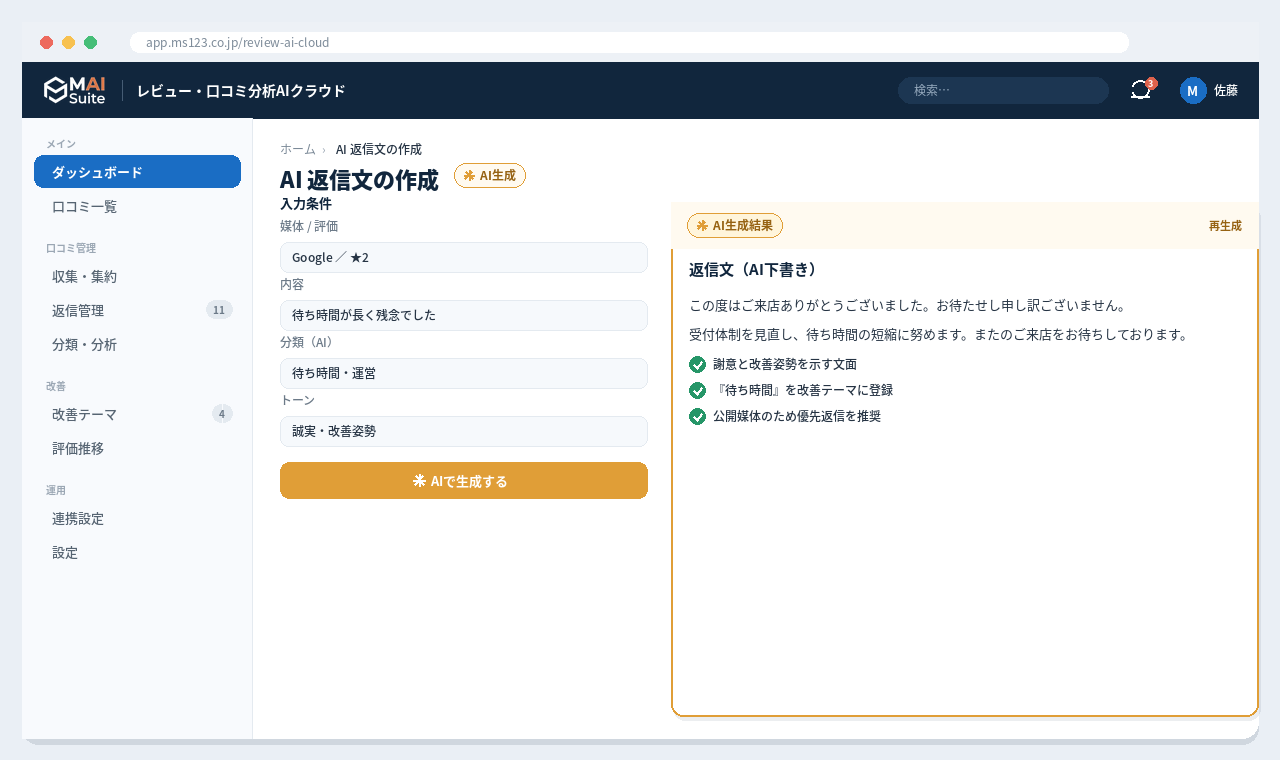Click the AIで生成する button
Image resolution: width=1280 pixels, height=760 pixels.
pos(464,480)
